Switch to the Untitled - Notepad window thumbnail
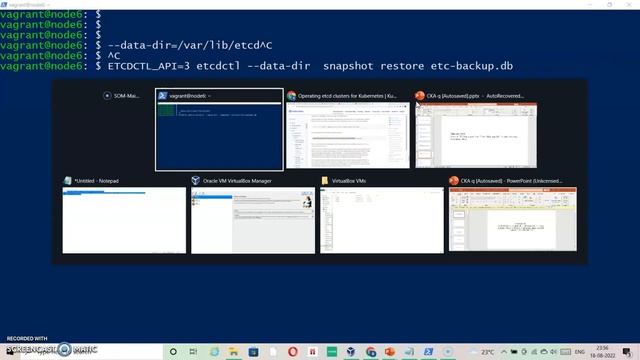 coord(124,220)
